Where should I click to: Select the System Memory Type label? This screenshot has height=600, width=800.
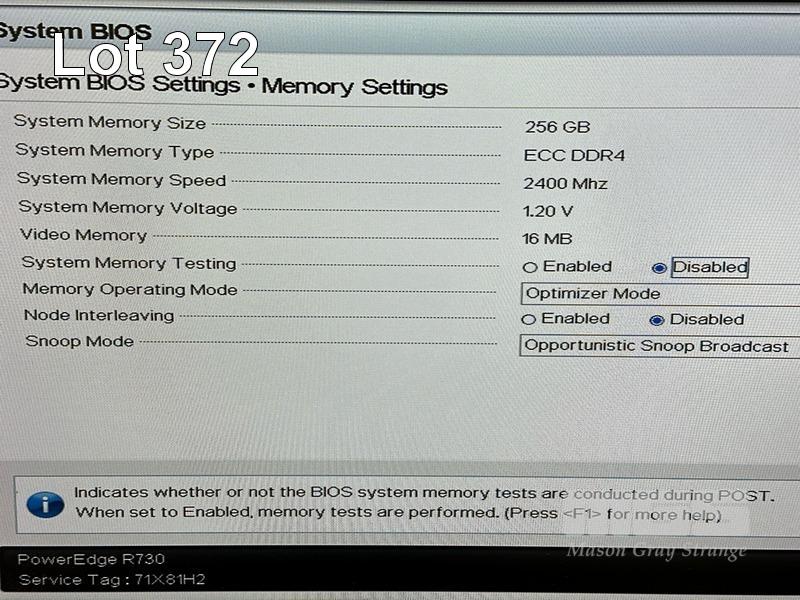click(115, 151)
